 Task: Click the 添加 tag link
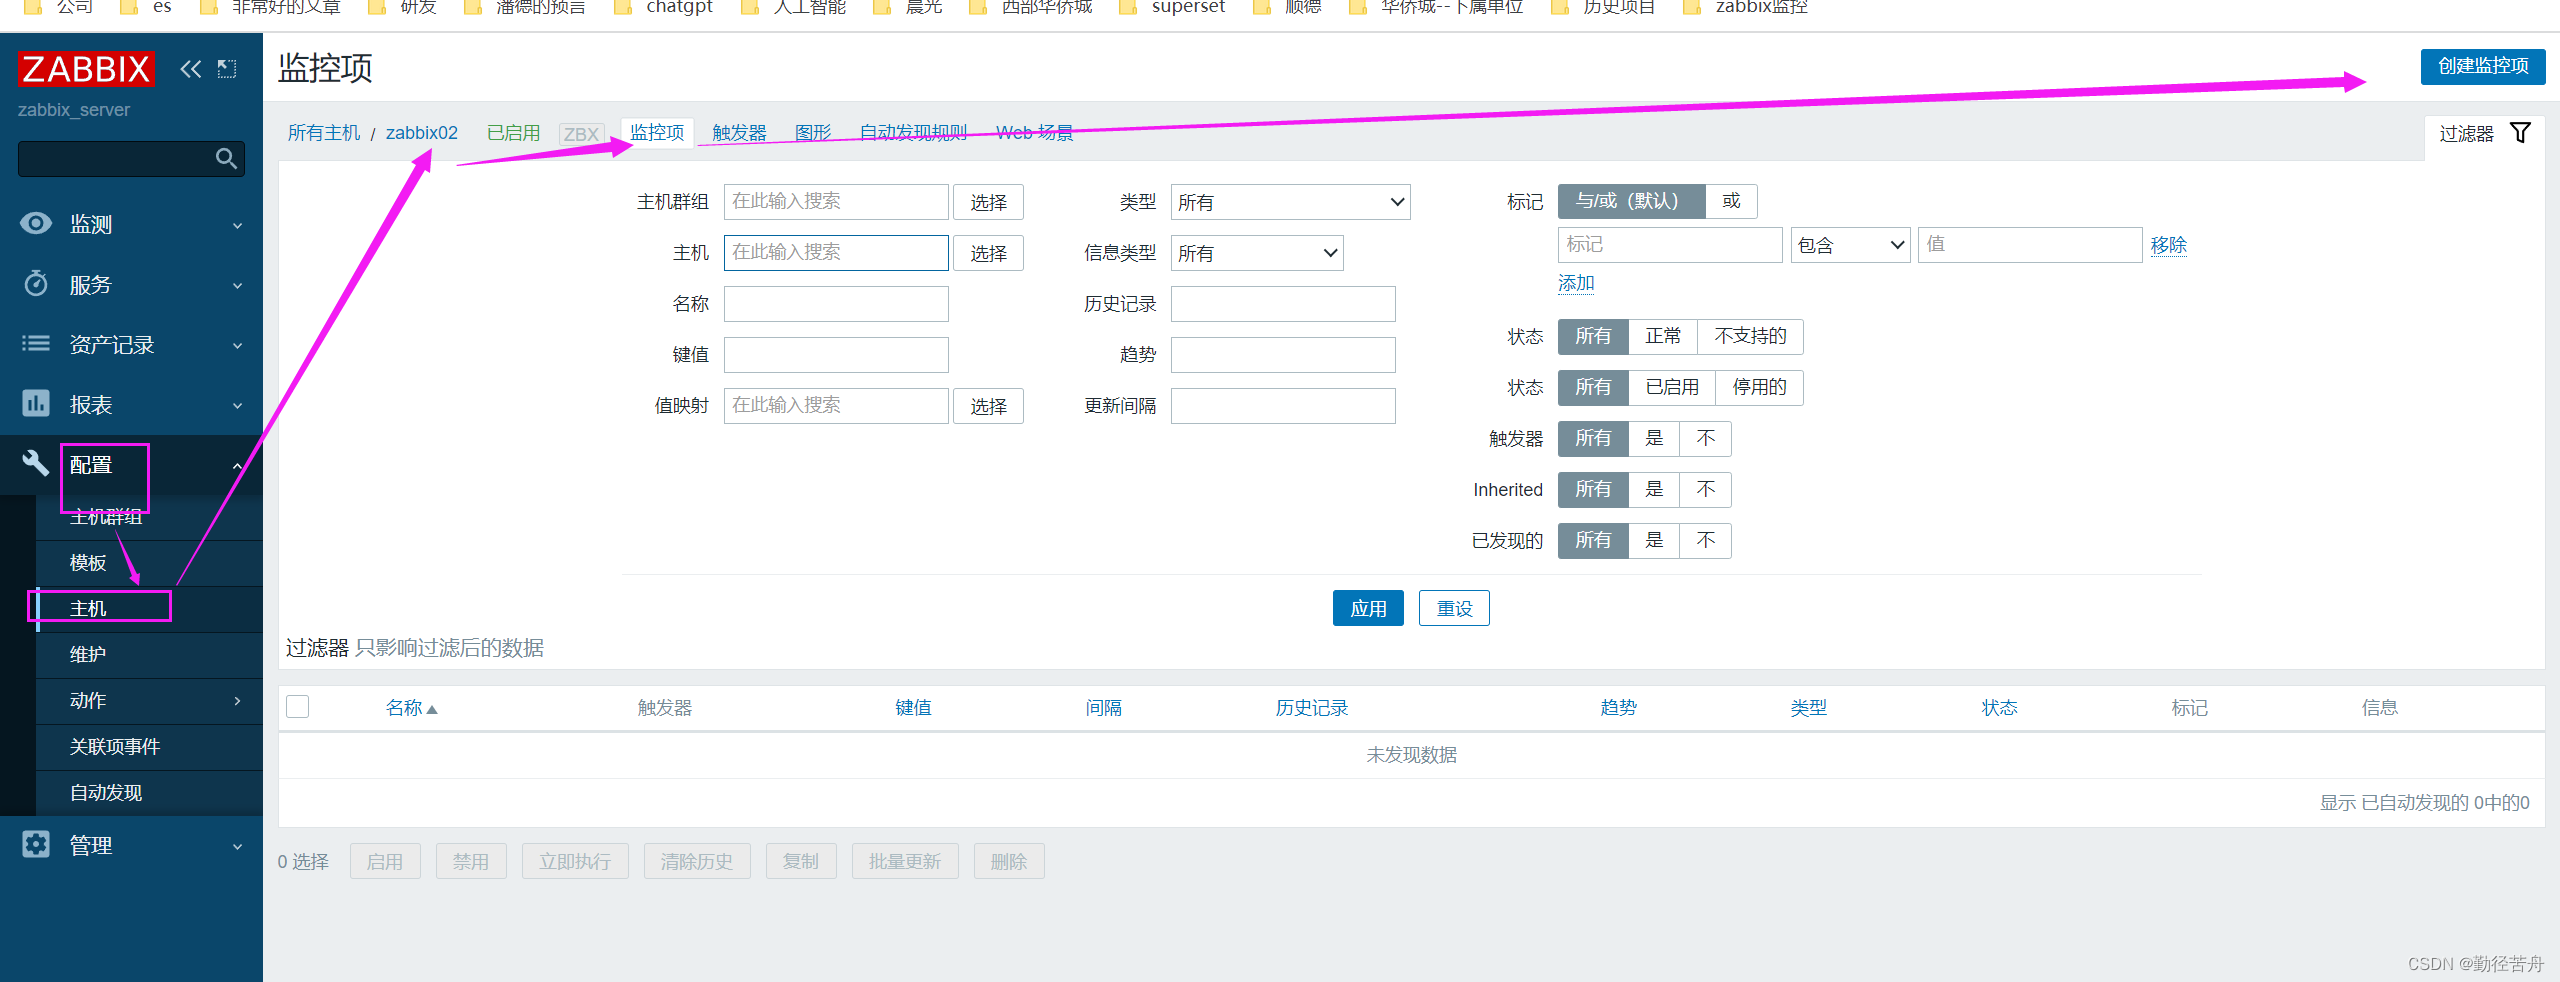pyautogui.click(x=1576, y=283)
